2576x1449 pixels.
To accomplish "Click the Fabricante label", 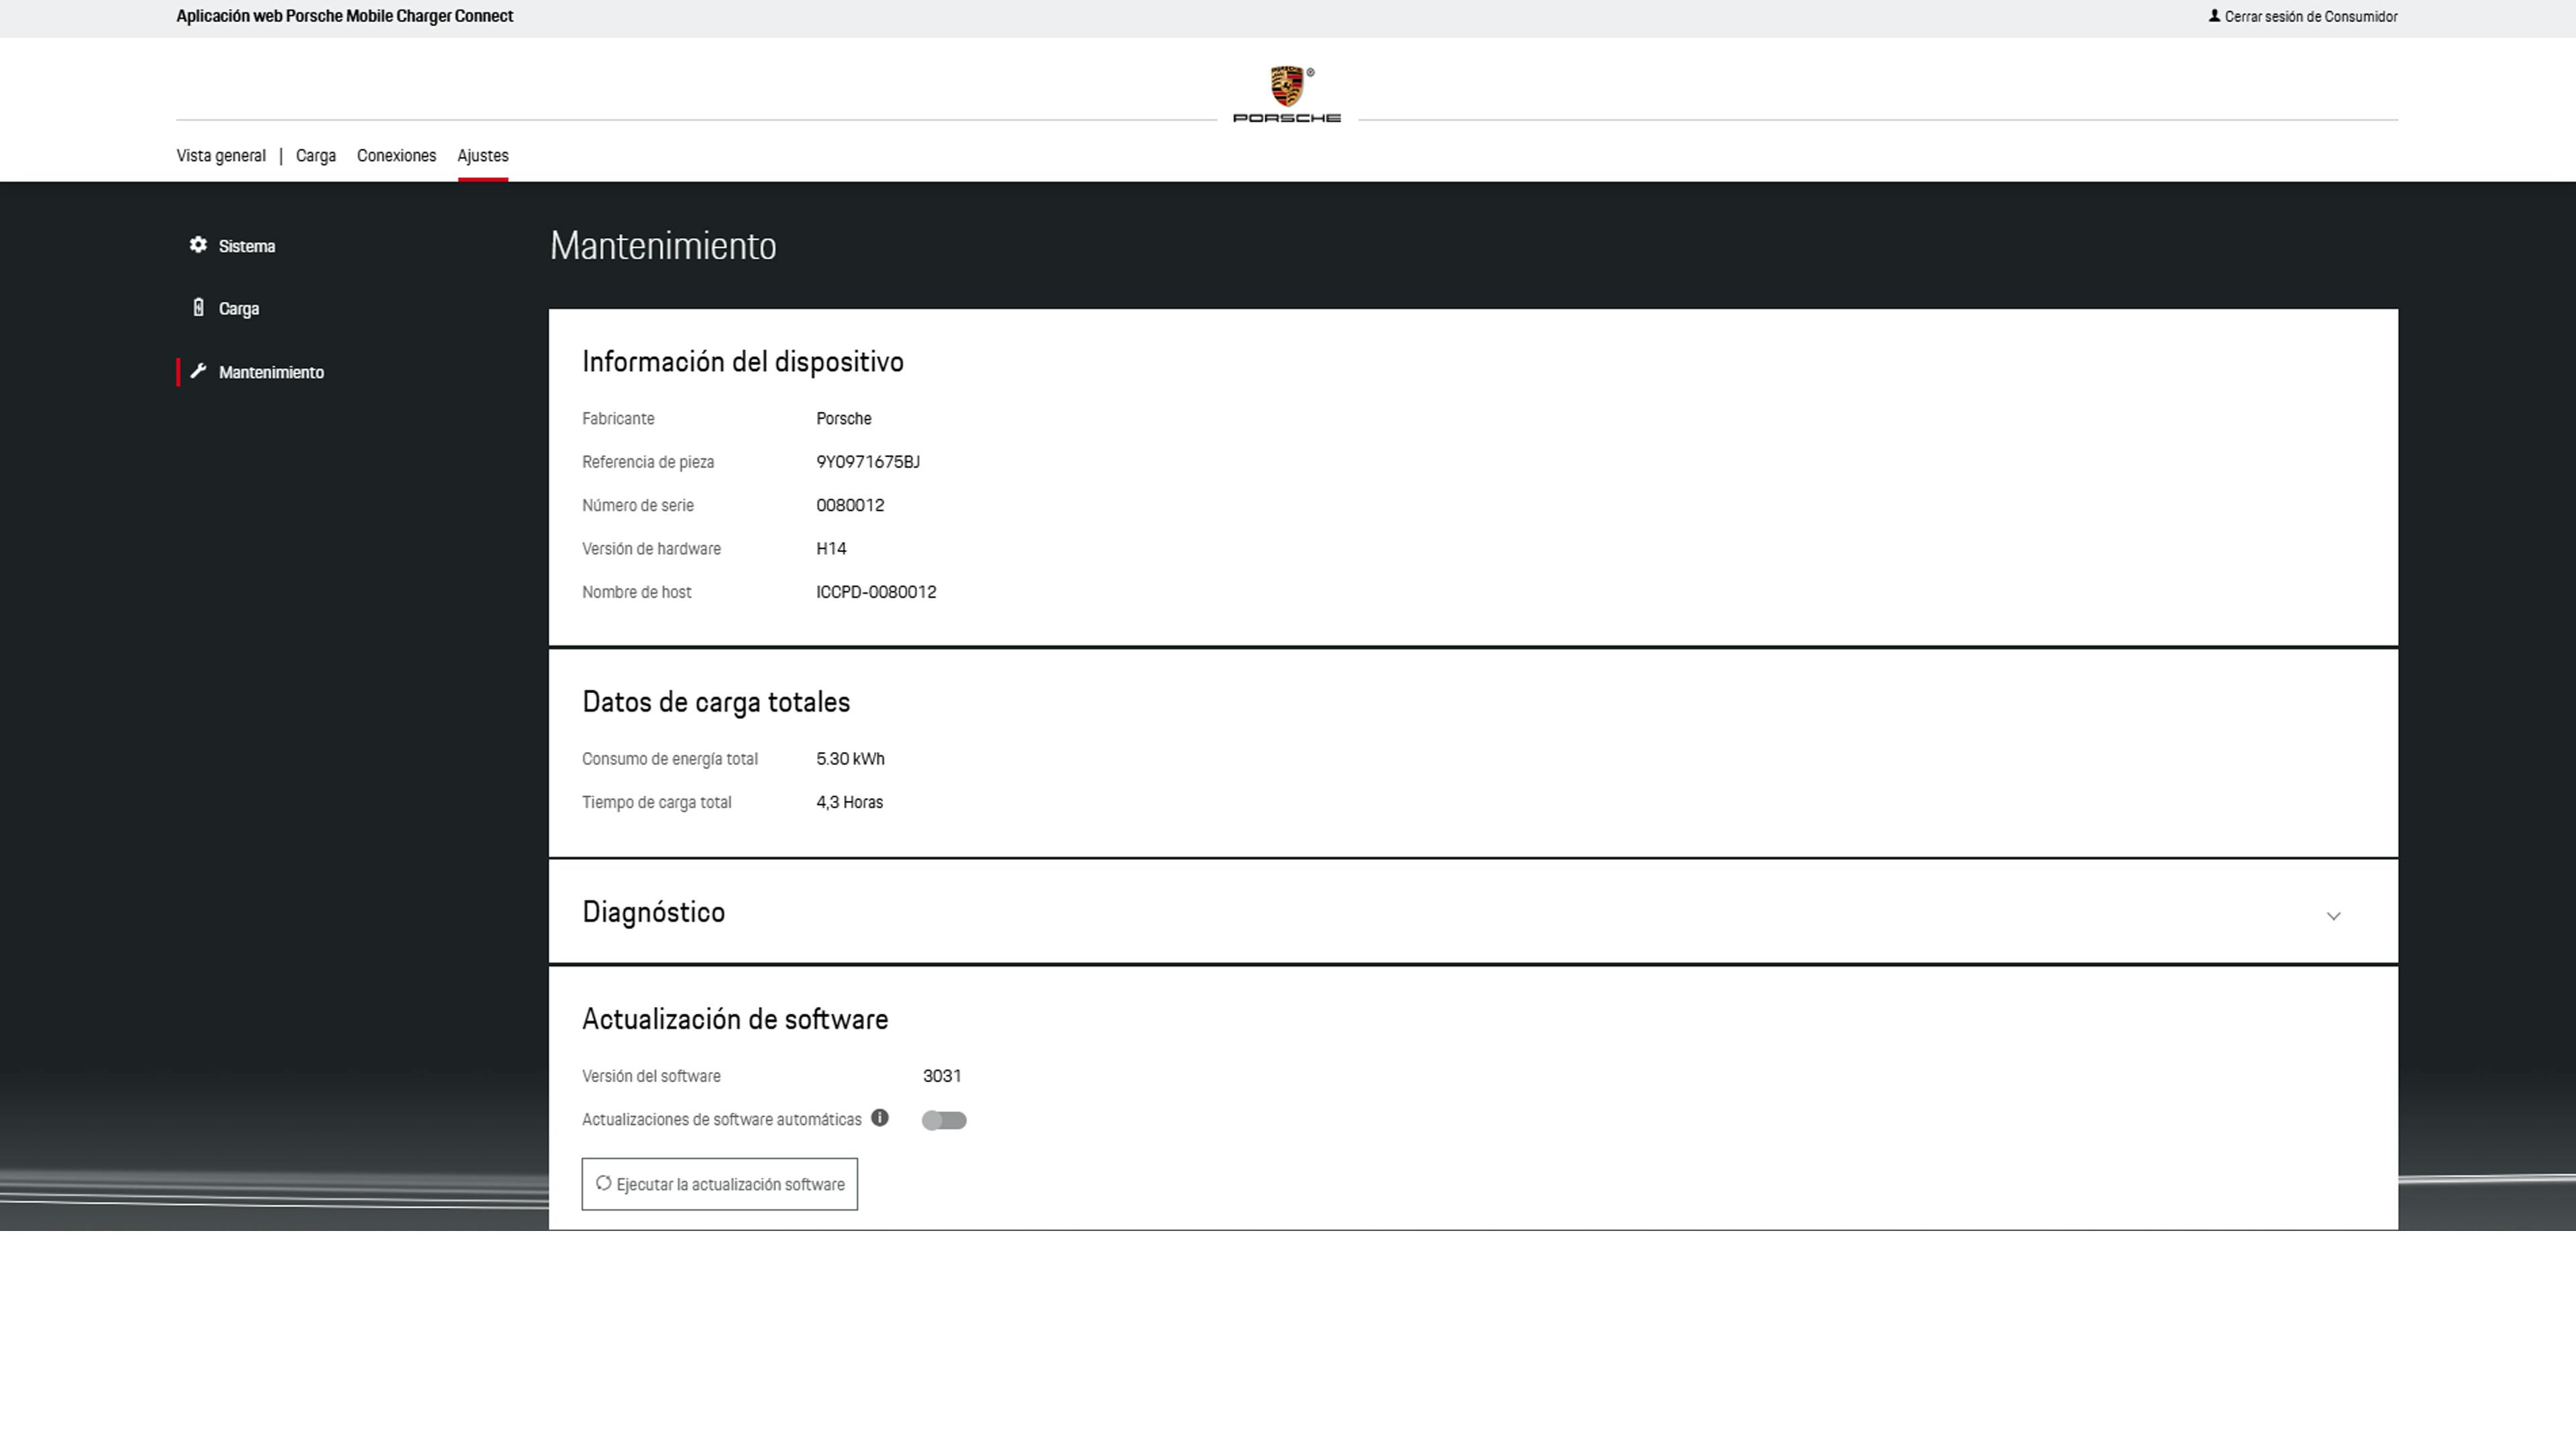I will coord(618,419).
